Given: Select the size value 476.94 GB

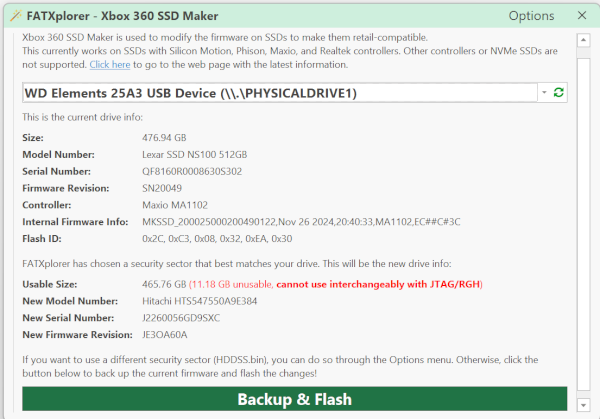Looking at the screenshot, I should coord(164,138).
